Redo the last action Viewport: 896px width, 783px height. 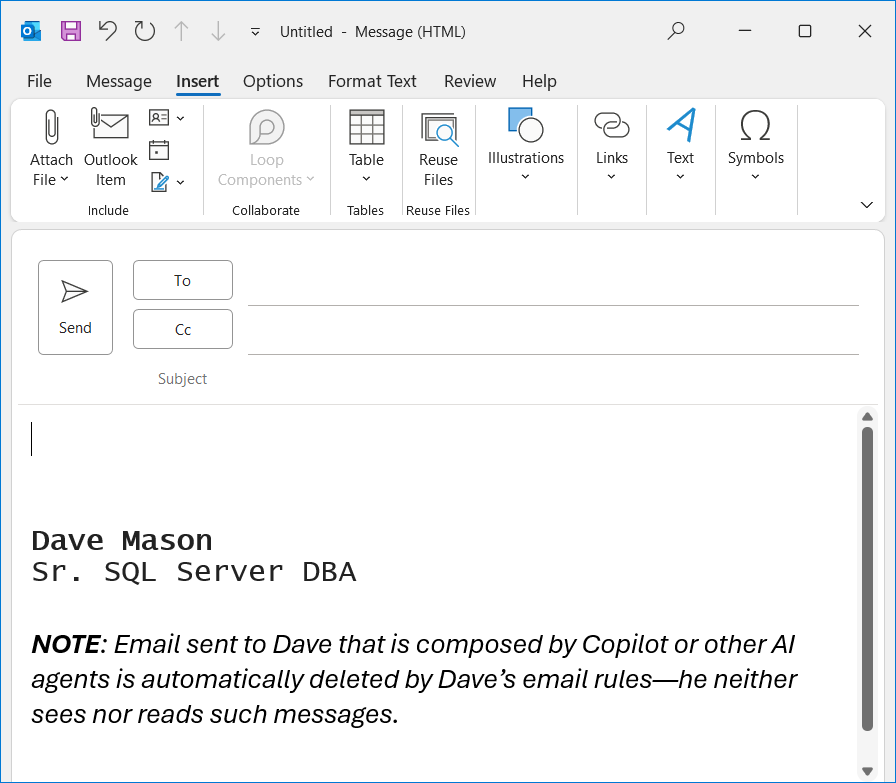coord(145,31)
